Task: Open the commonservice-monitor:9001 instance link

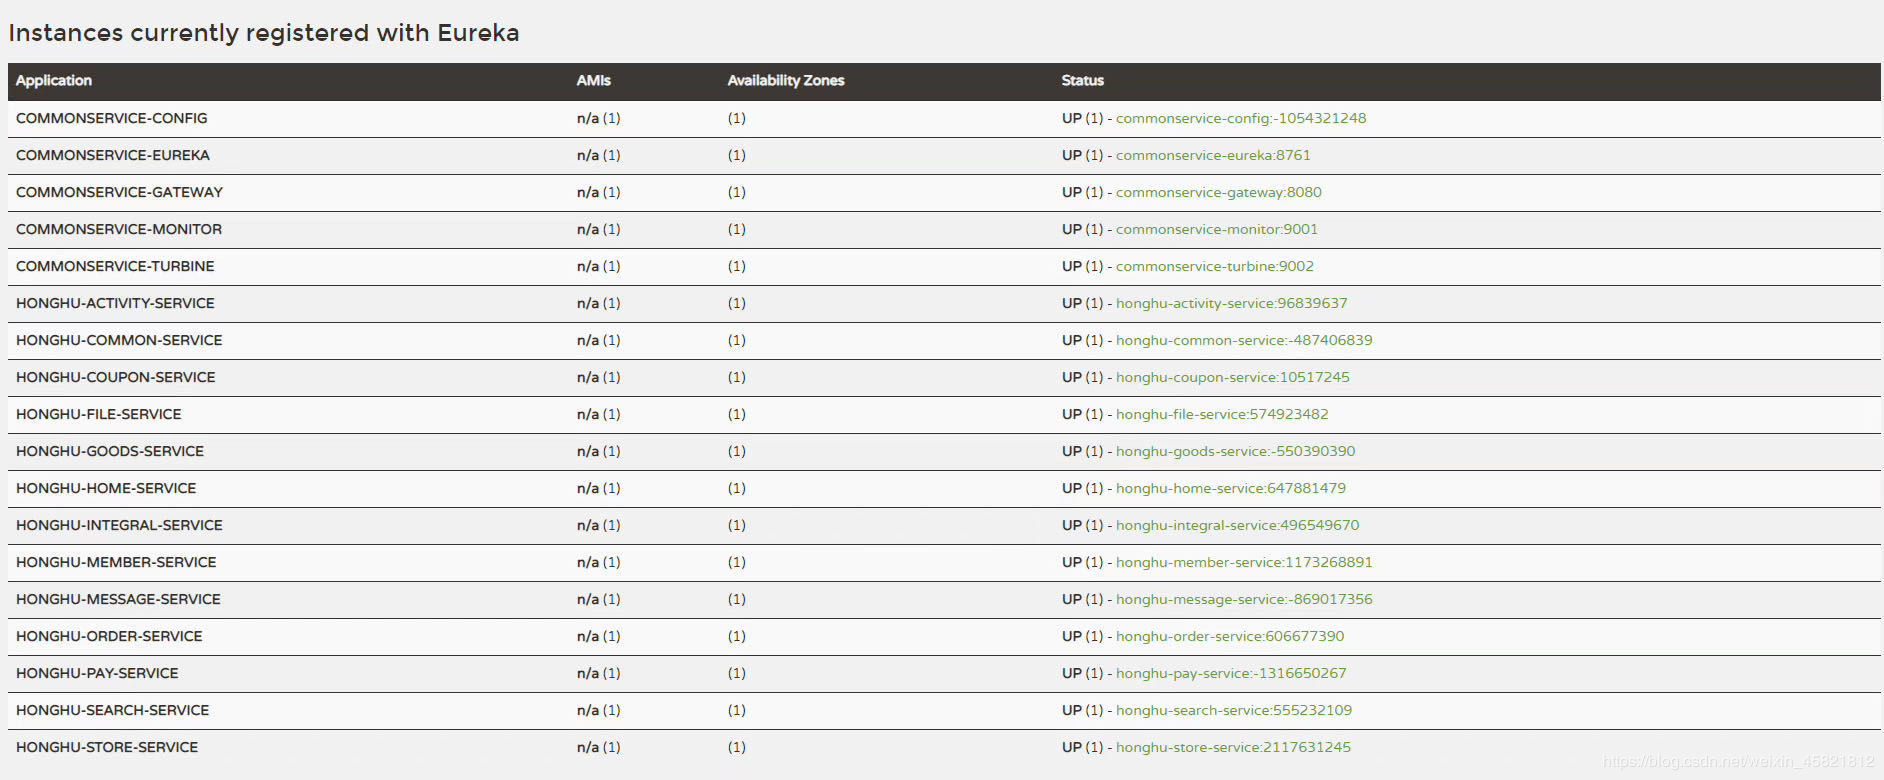Action: pos(1216,229)
